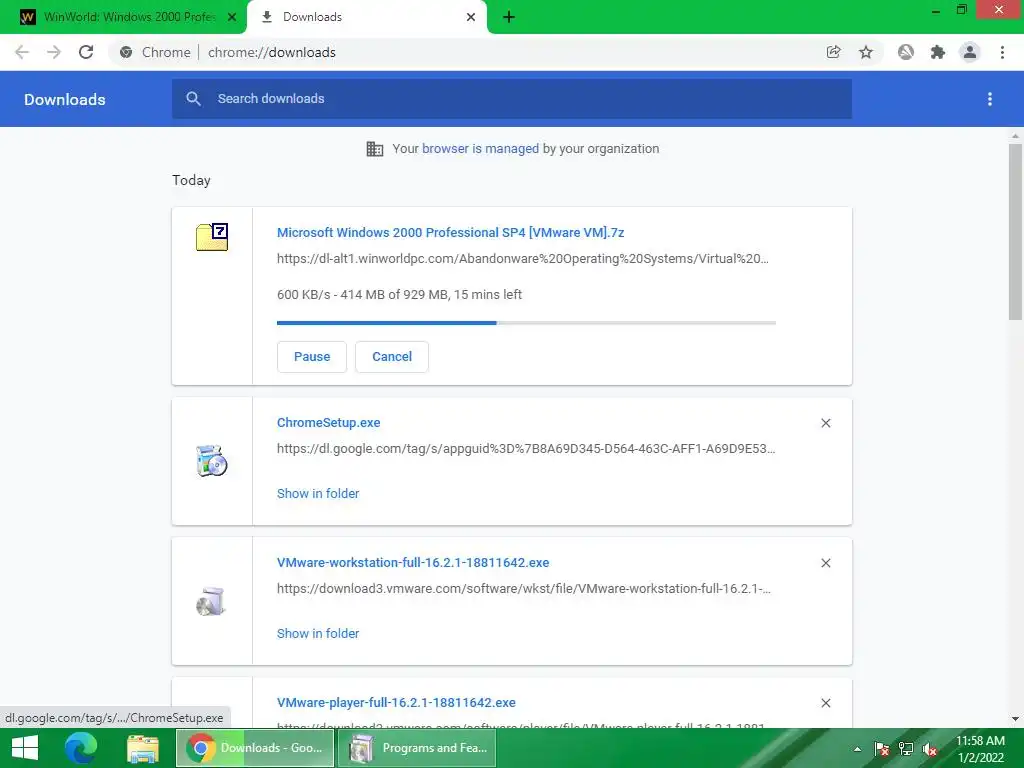1024x768 pixels.
Task: Open File Explorer from the taskbar
Action: coord(143,748)
